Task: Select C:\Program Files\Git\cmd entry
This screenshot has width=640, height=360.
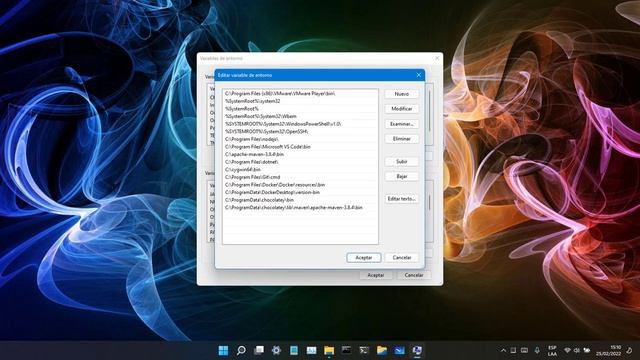Action: click(300, 177)
